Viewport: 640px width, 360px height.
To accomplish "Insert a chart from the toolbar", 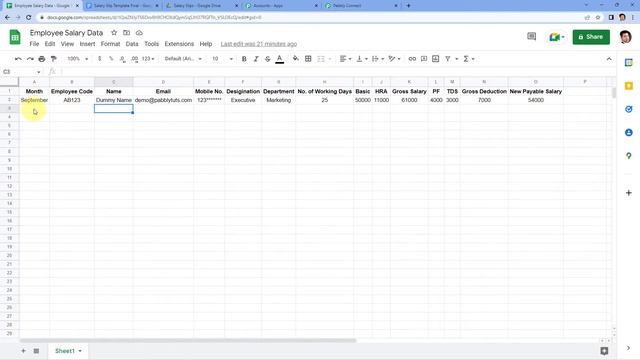I will 436,59.
